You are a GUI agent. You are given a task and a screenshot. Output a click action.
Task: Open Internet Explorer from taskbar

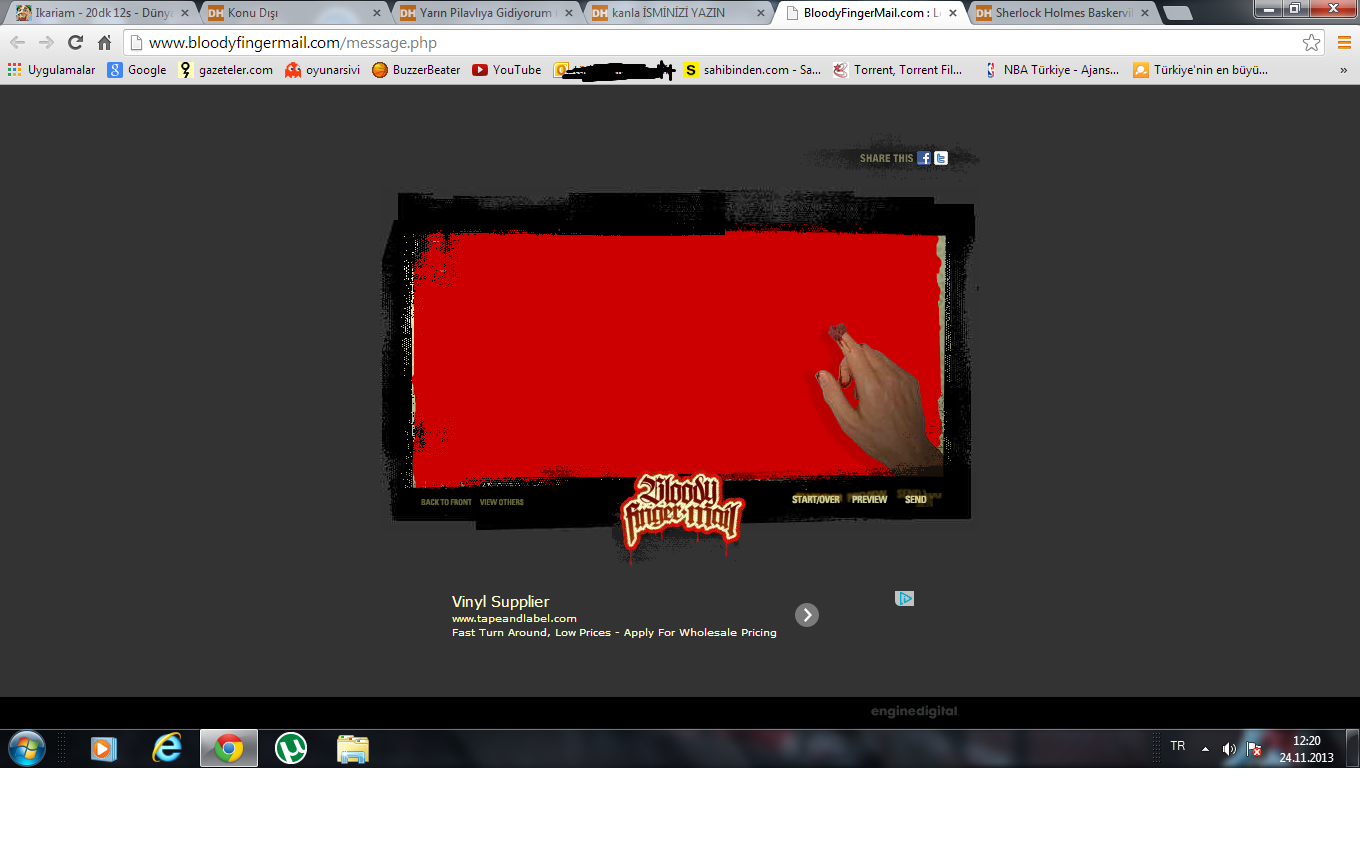[x=166, y=748]
